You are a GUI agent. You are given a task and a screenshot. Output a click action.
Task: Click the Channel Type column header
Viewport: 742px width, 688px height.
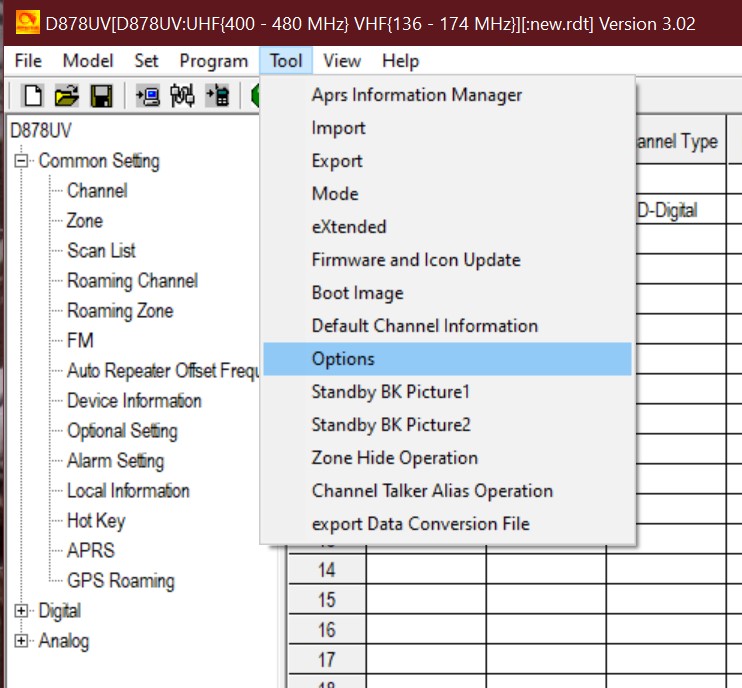(679, 141)
